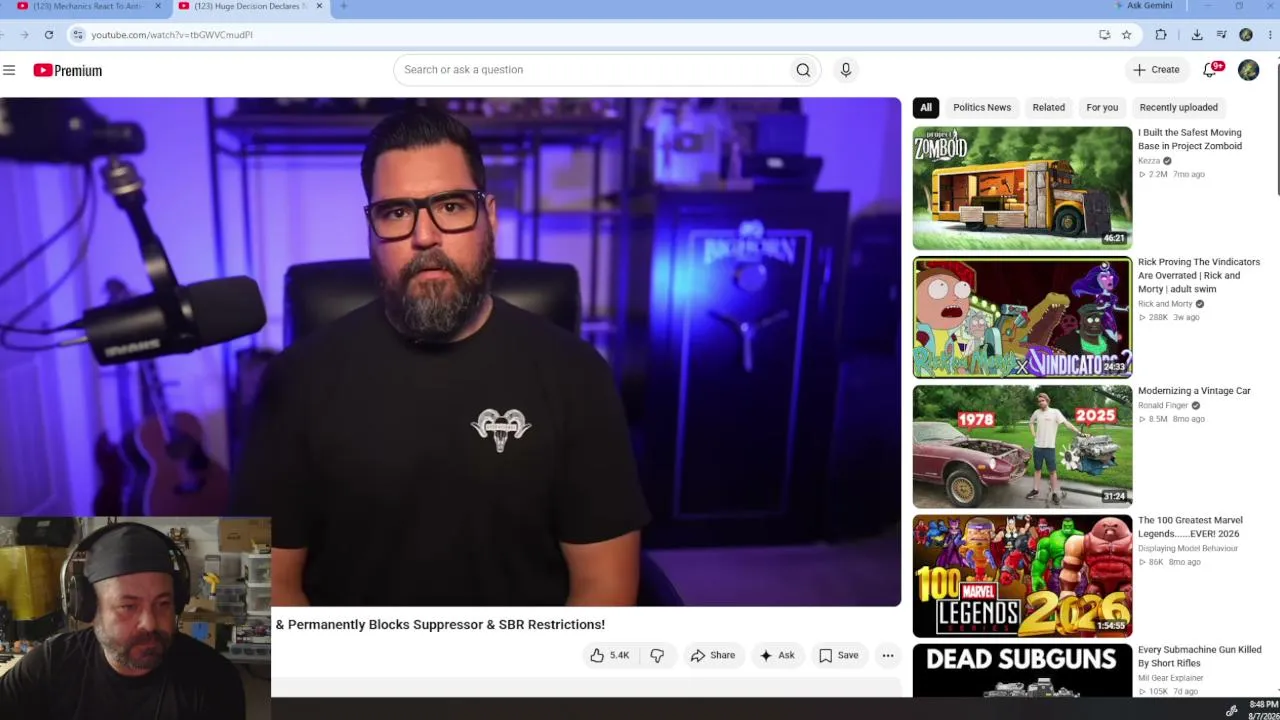Open Chrome media controls icon
This screenshot has width=1280, height=720.
point(1221,35)
